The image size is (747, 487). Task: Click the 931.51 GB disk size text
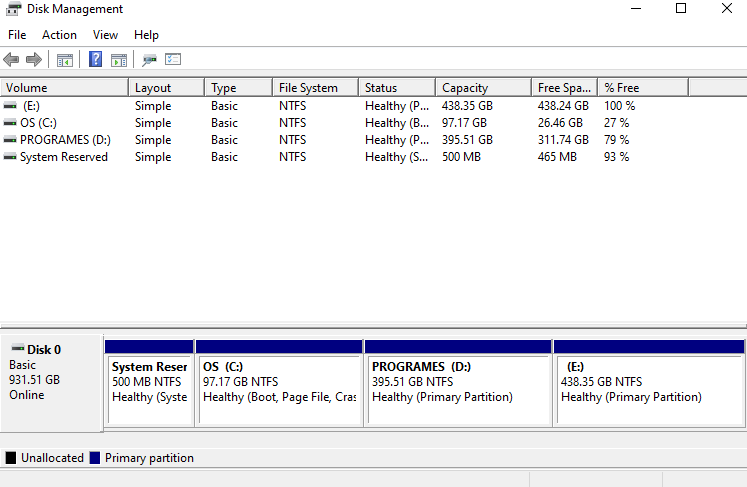pos(34,380)
